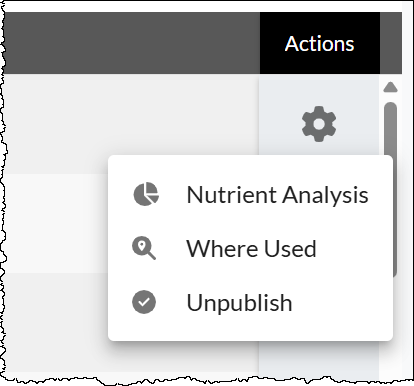The height and width of the screenshot is (386, 414).
Task: Click the Nutrient Analysis pie chart icon
Action: pos(146,194)
